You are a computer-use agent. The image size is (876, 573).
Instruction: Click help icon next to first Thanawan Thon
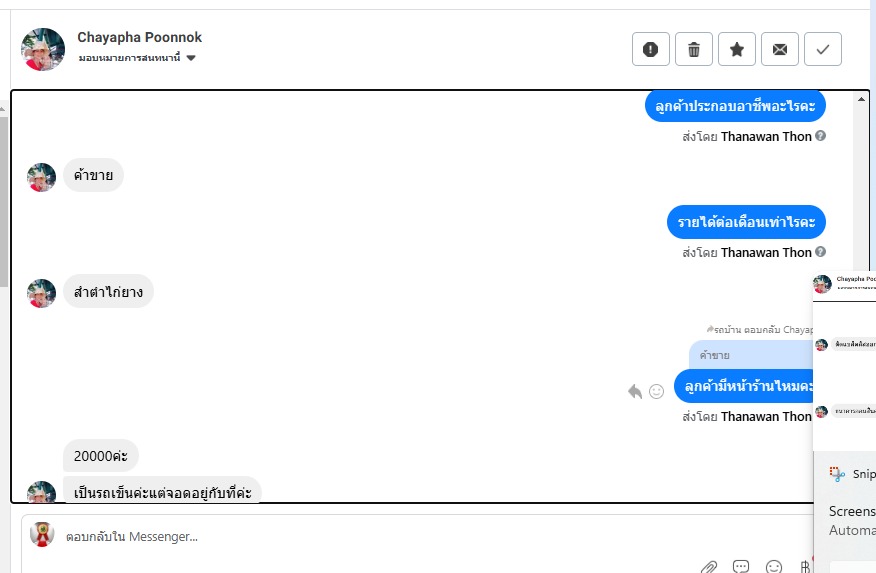(820, 136)
